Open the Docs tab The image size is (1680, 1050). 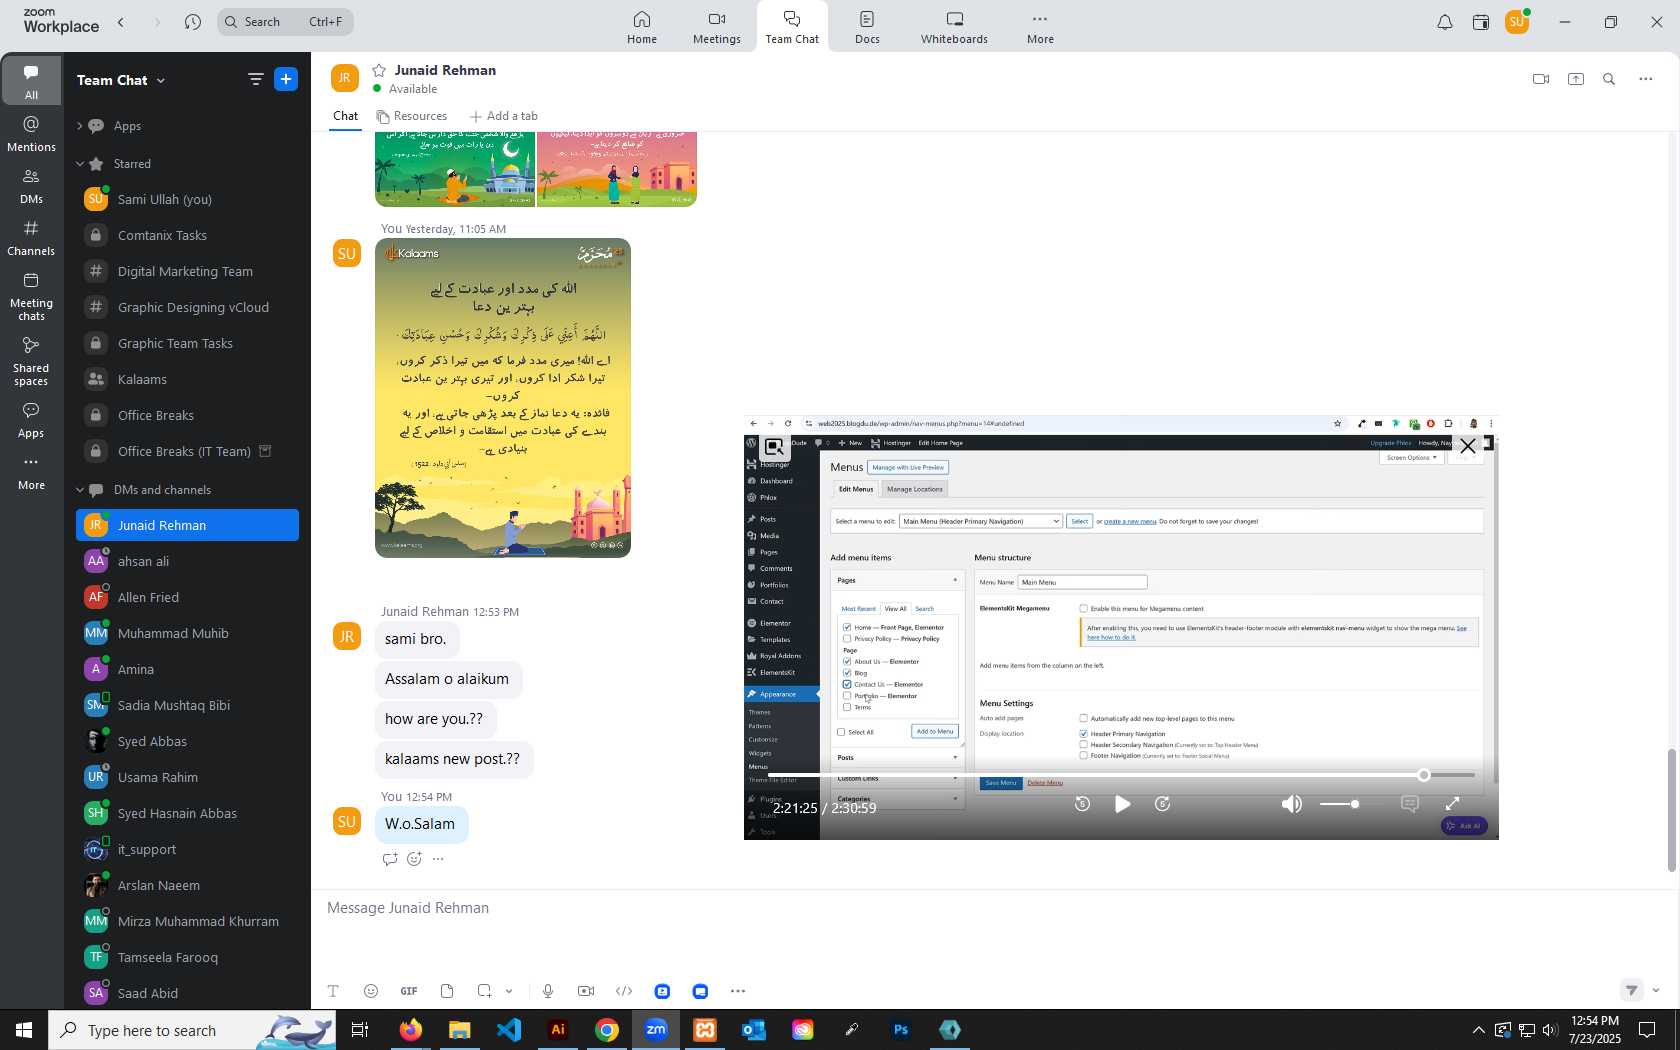(x=867, y=27)
